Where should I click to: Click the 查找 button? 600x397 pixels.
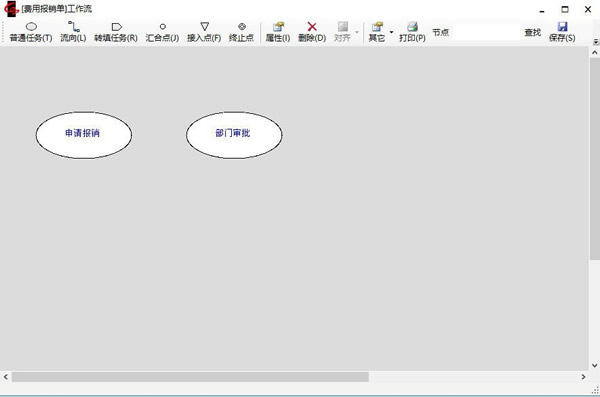click(x=532, y=33)
